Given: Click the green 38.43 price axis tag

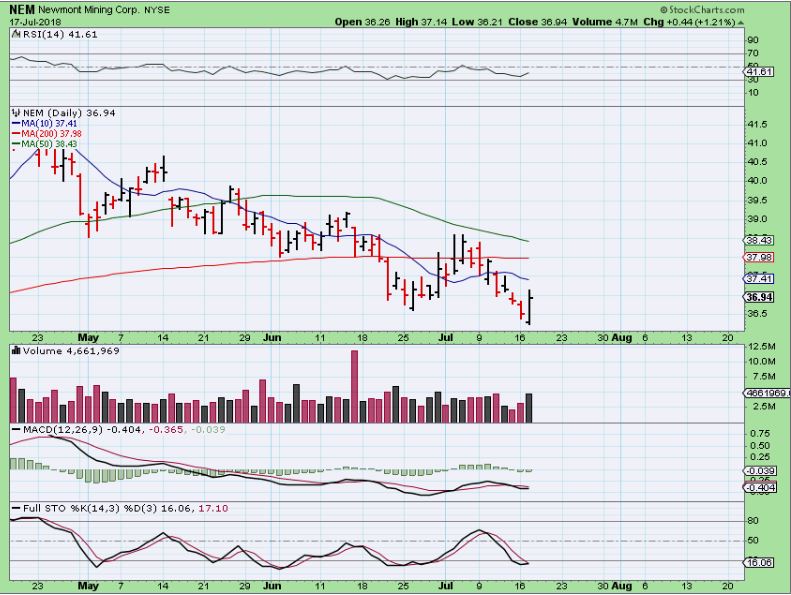Looking at the screenshot, I should click(x=758, y=240).
